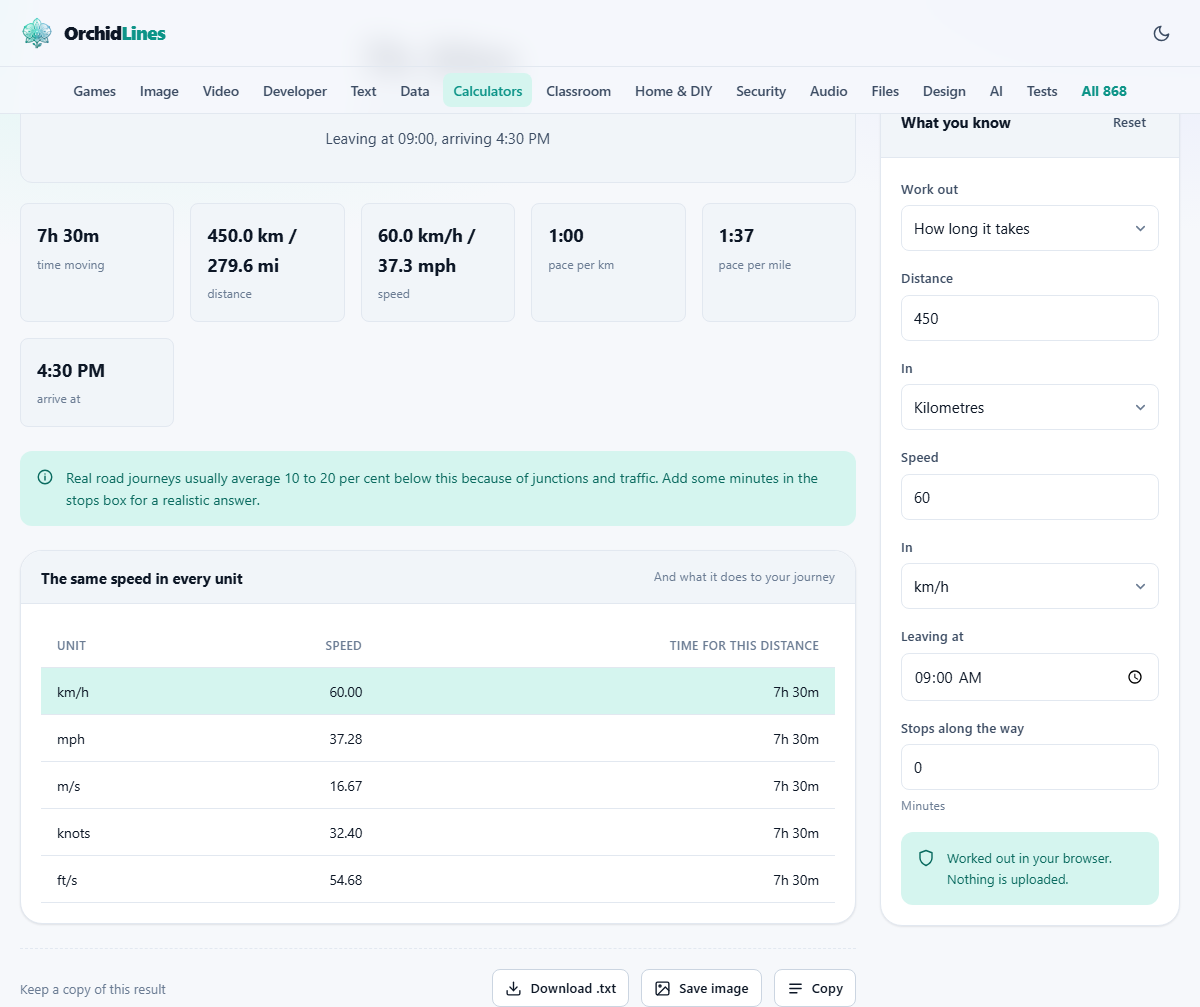
Task: Toggle dark mode with the moon icon
Action: [1161, 33]
